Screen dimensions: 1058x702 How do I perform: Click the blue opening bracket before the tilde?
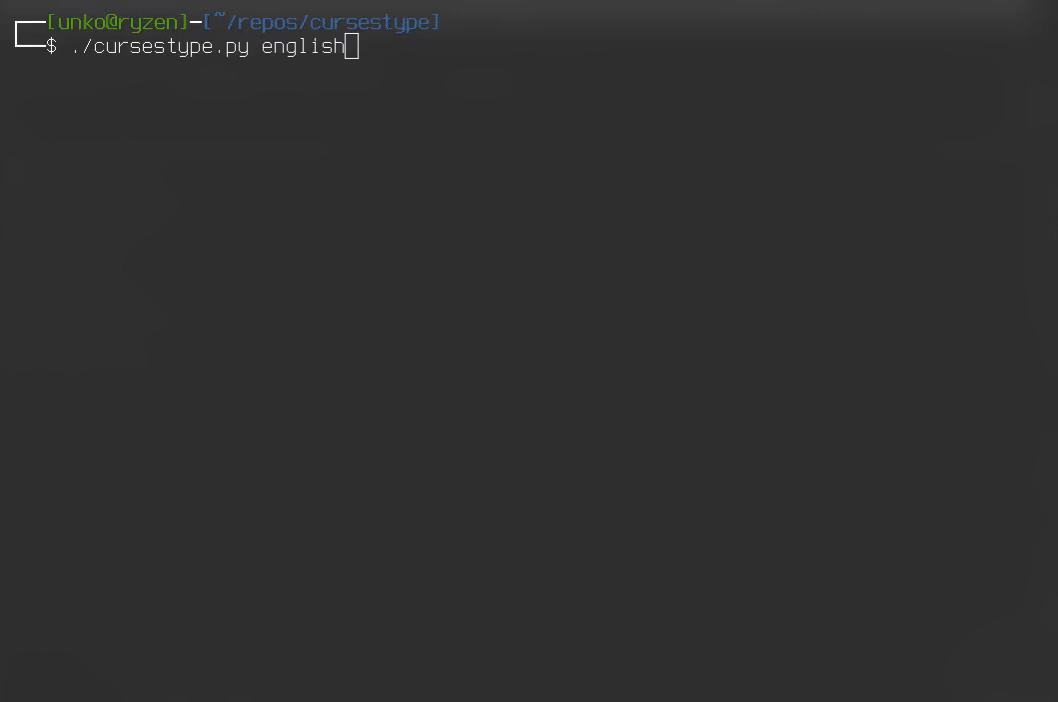(207, 22)
